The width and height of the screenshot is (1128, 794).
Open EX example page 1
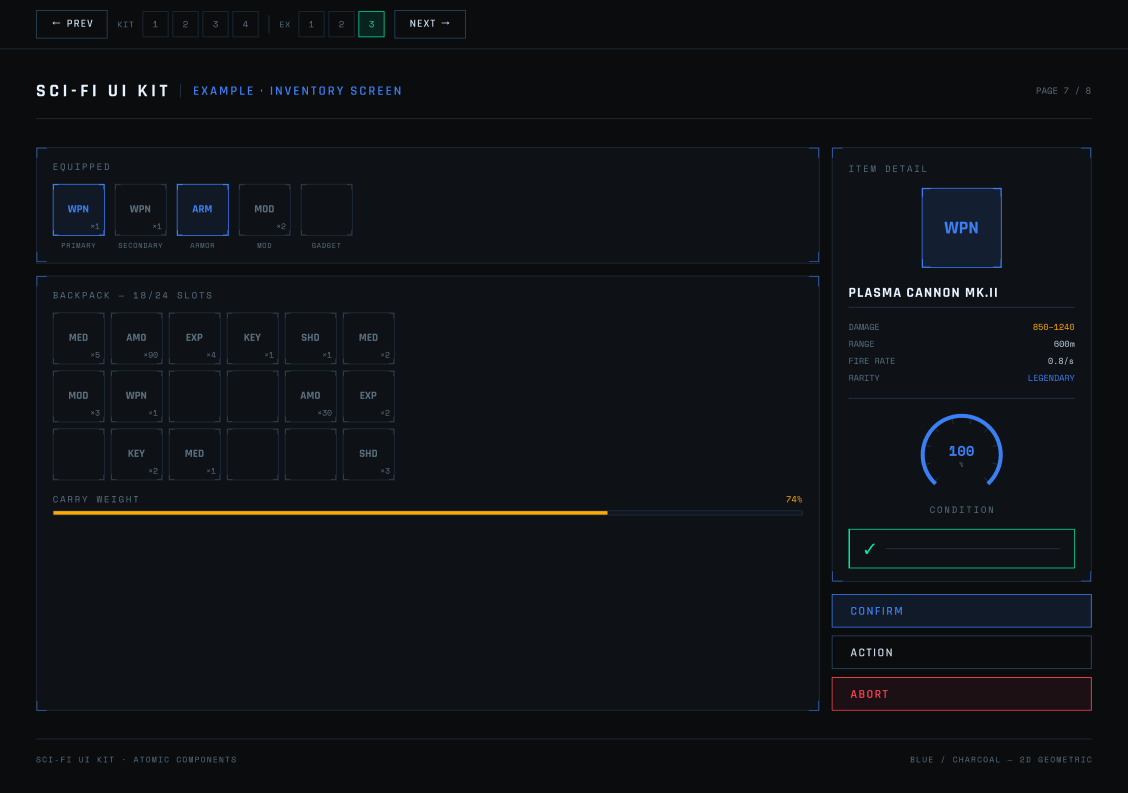pyautogui.click(x=311, y=24)
